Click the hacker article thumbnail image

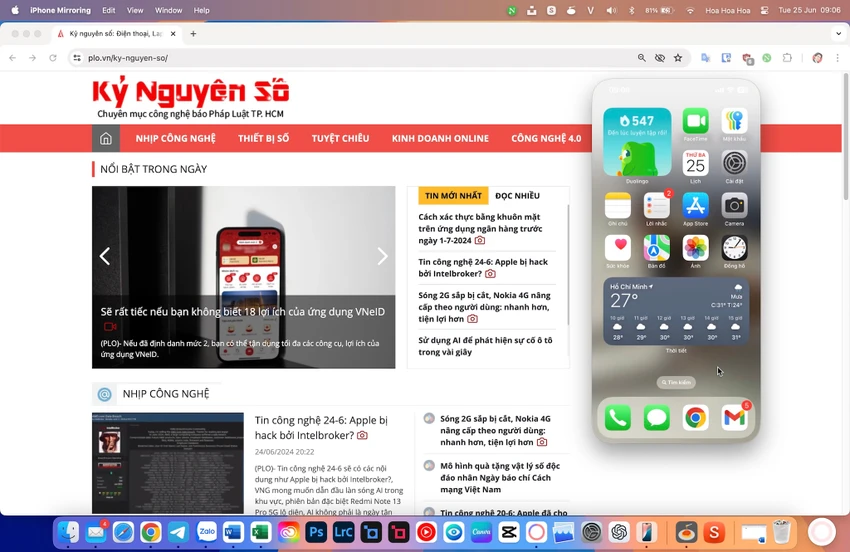168,463
